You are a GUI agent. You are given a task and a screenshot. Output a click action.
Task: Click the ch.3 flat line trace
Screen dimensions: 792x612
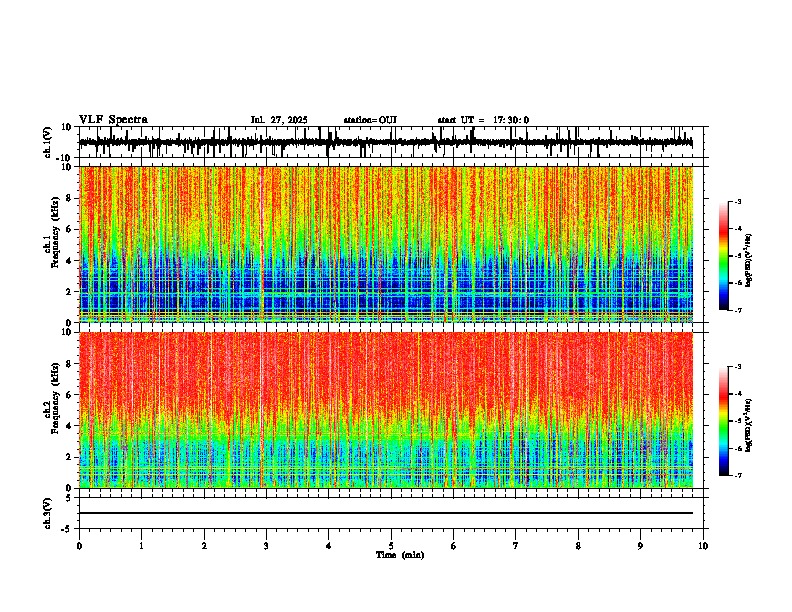pyautogui.click(x=386, y=513)
